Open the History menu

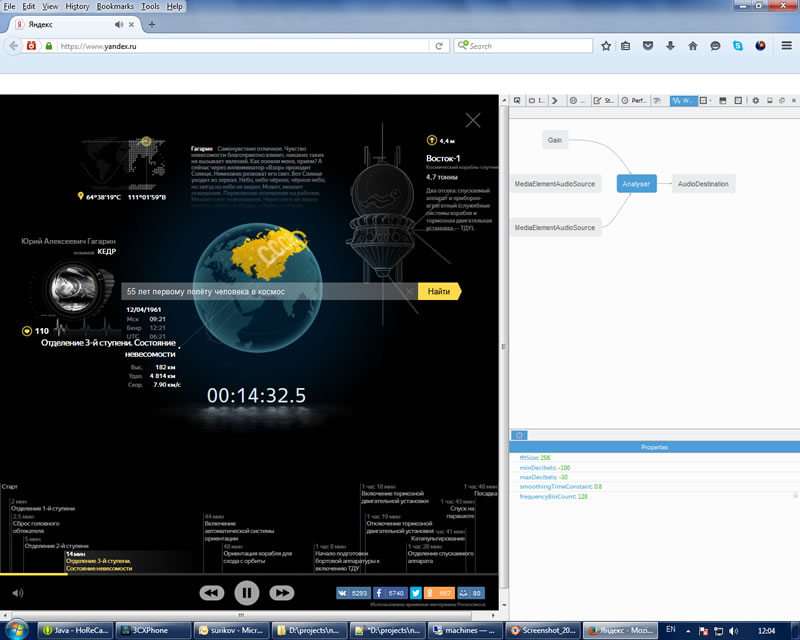[x=77, y=6]
